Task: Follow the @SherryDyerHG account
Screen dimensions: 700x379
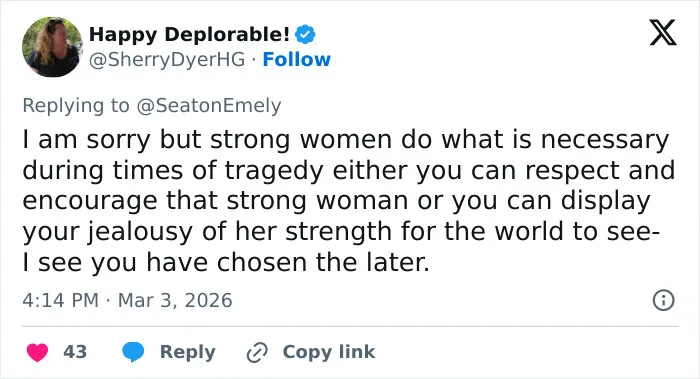Action: coord(296,59)
